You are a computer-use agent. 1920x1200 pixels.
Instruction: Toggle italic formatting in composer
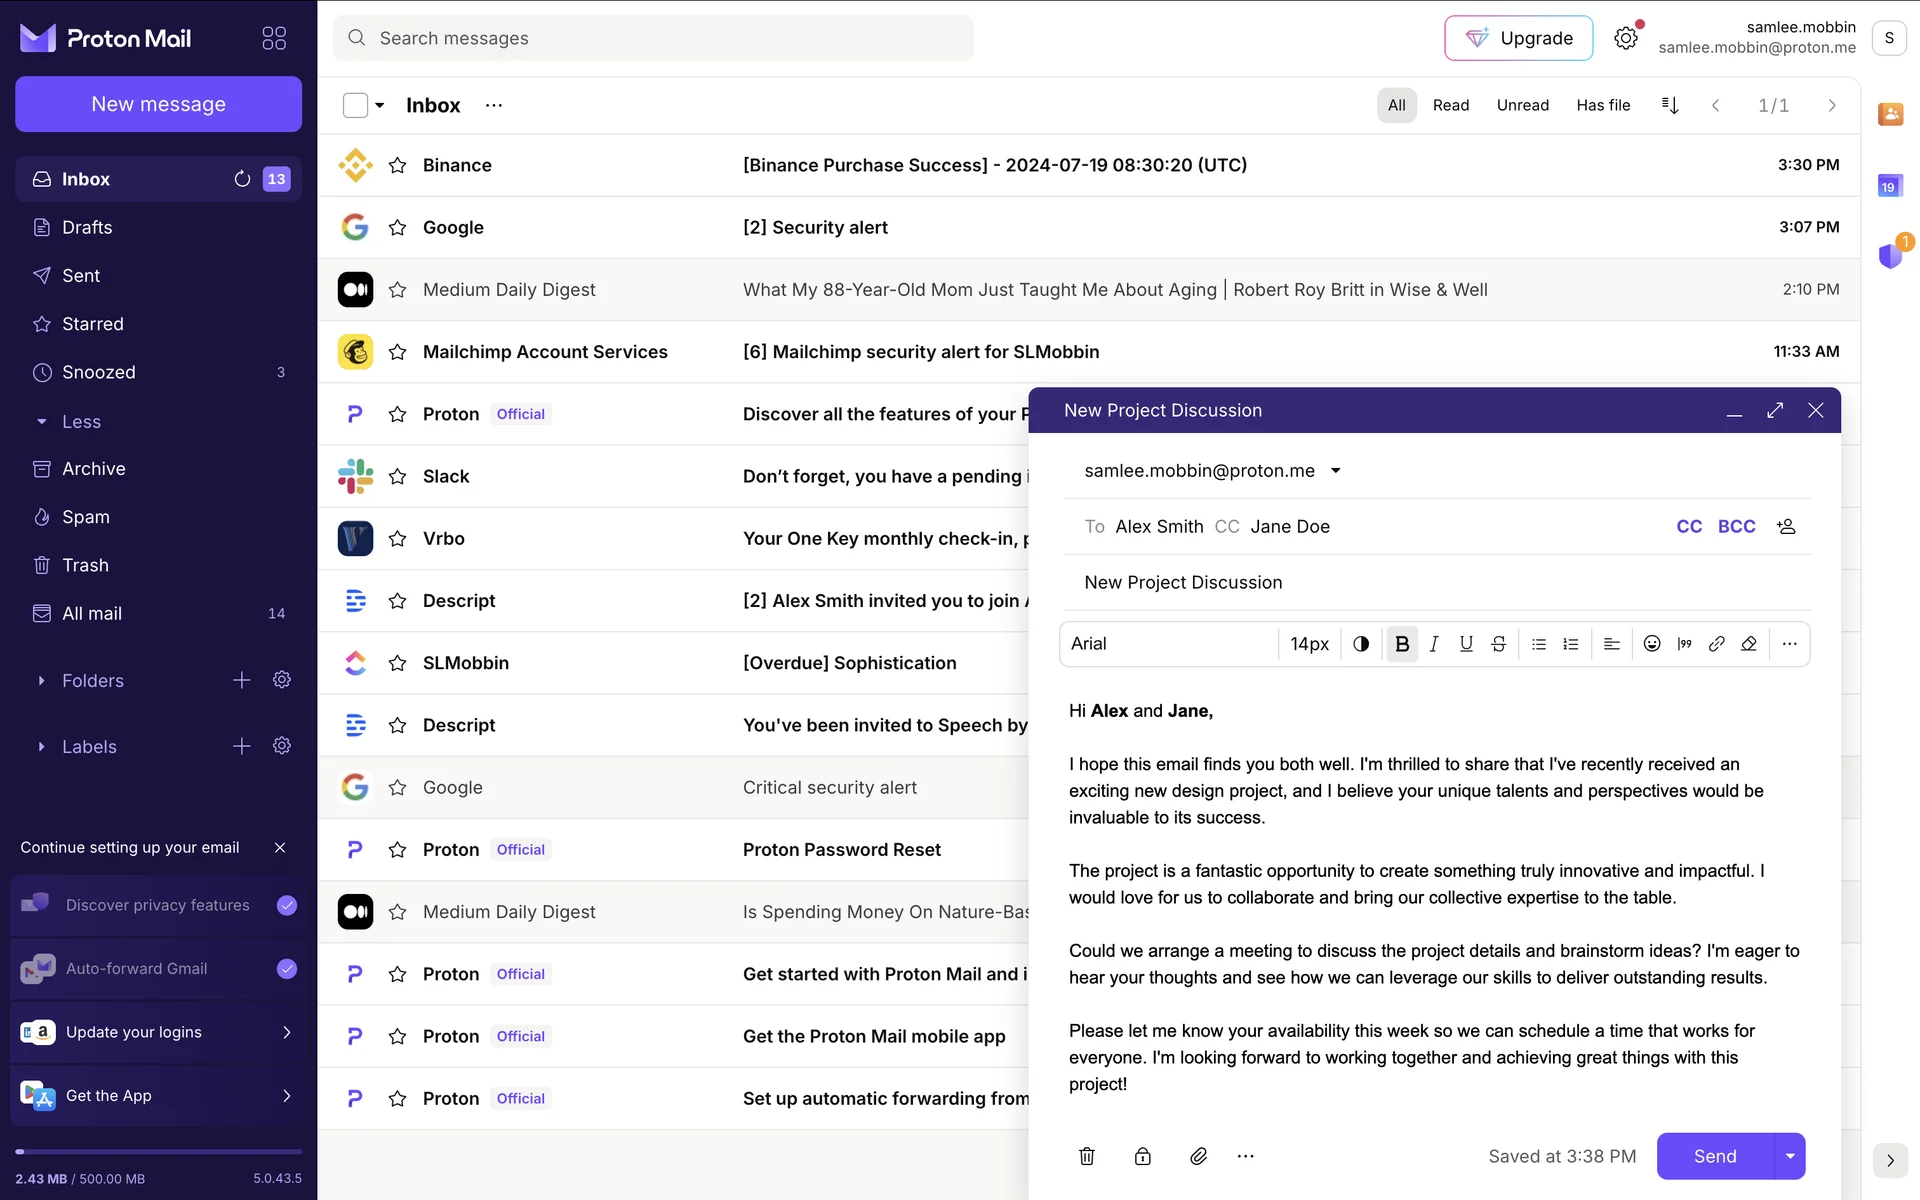click(1434, 644)
